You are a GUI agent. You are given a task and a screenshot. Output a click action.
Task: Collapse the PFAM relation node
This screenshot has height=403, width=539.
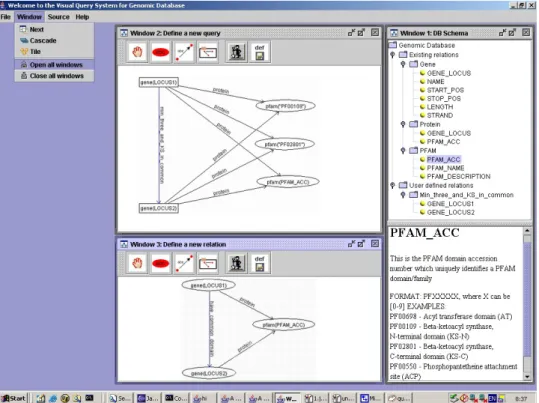403,151
